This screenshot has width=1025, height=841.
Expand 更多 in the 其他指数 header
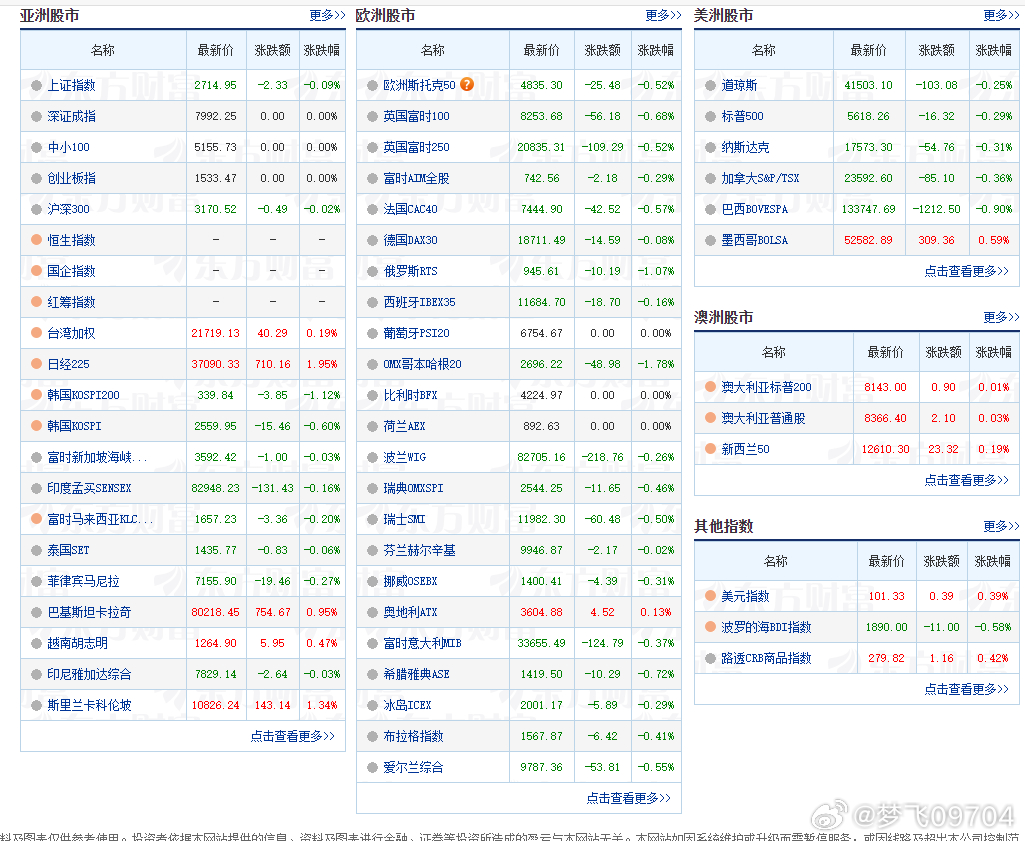click(1001, 526)
